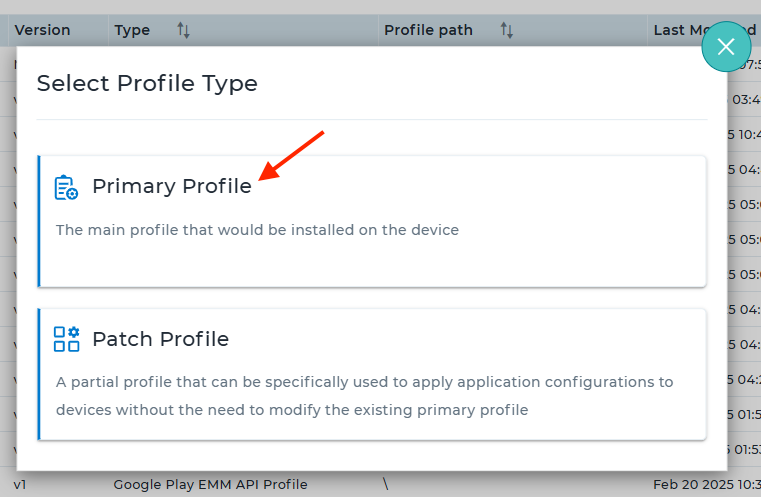Click the backslash profile path cell
The height and width of the screenshot is (497, 761).
pos(385,485)
